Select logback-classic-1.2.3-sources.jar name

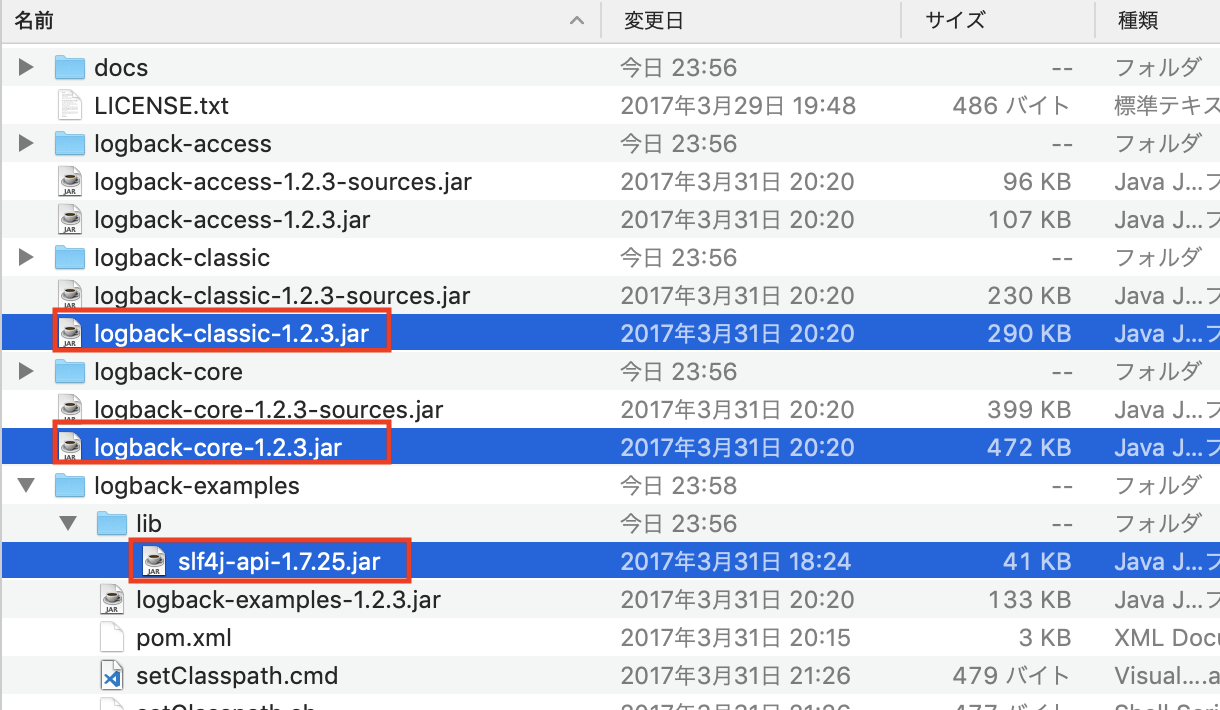[282, 296]
